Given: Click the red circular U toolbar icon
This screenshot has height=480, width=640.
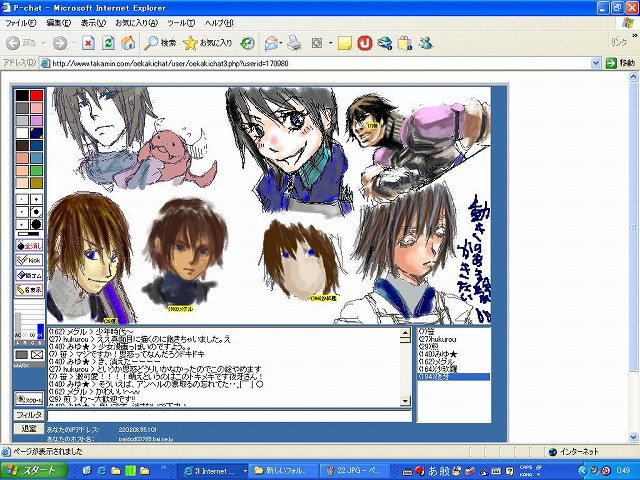Looking at the screenshot, I should tap(365, 43).
